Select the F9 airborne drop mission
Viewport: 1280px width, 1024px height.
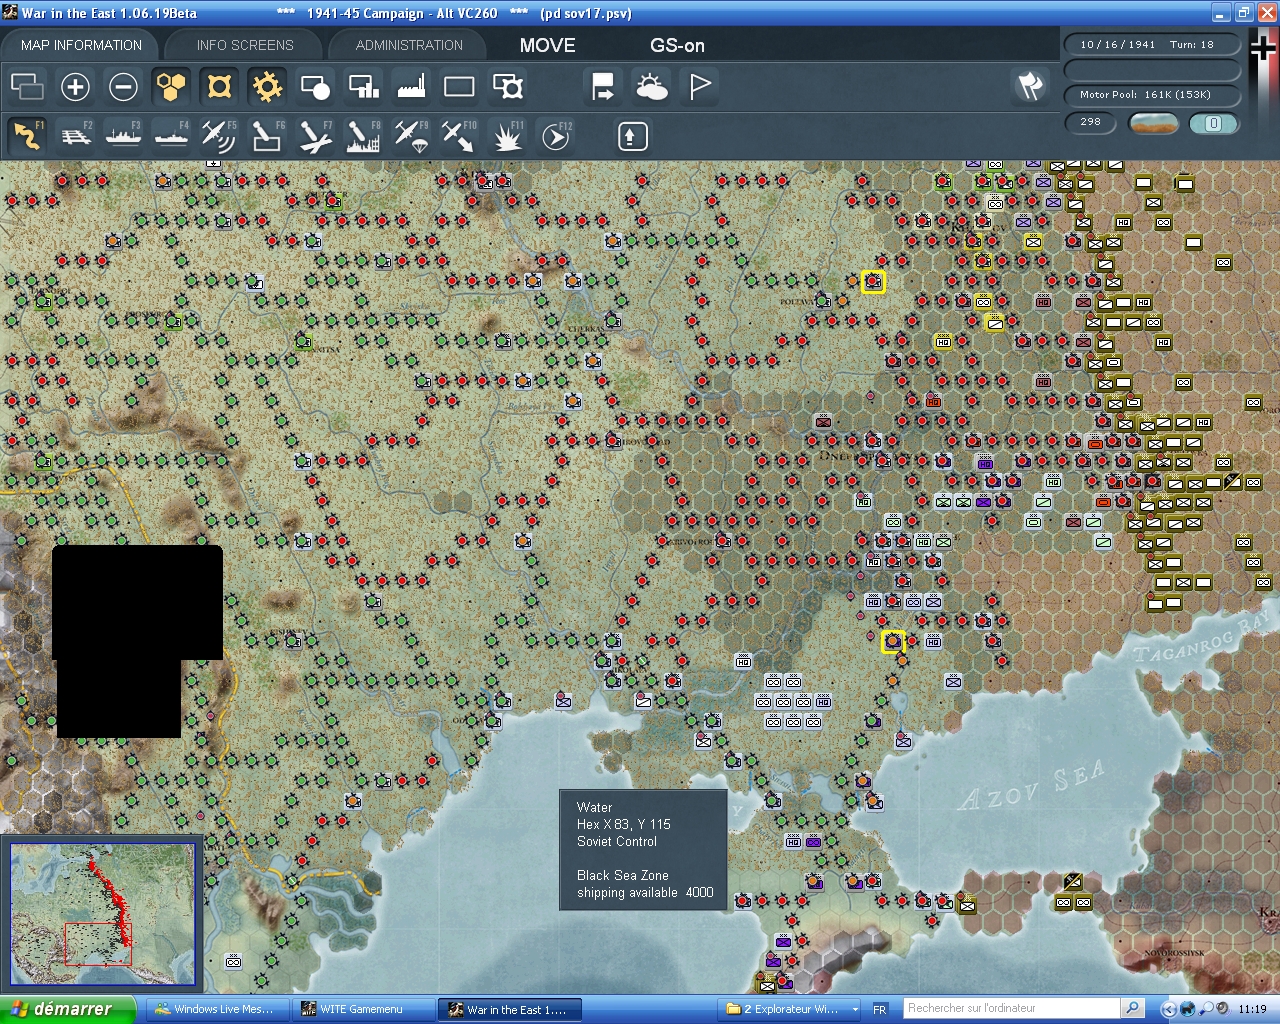point(411,136)
